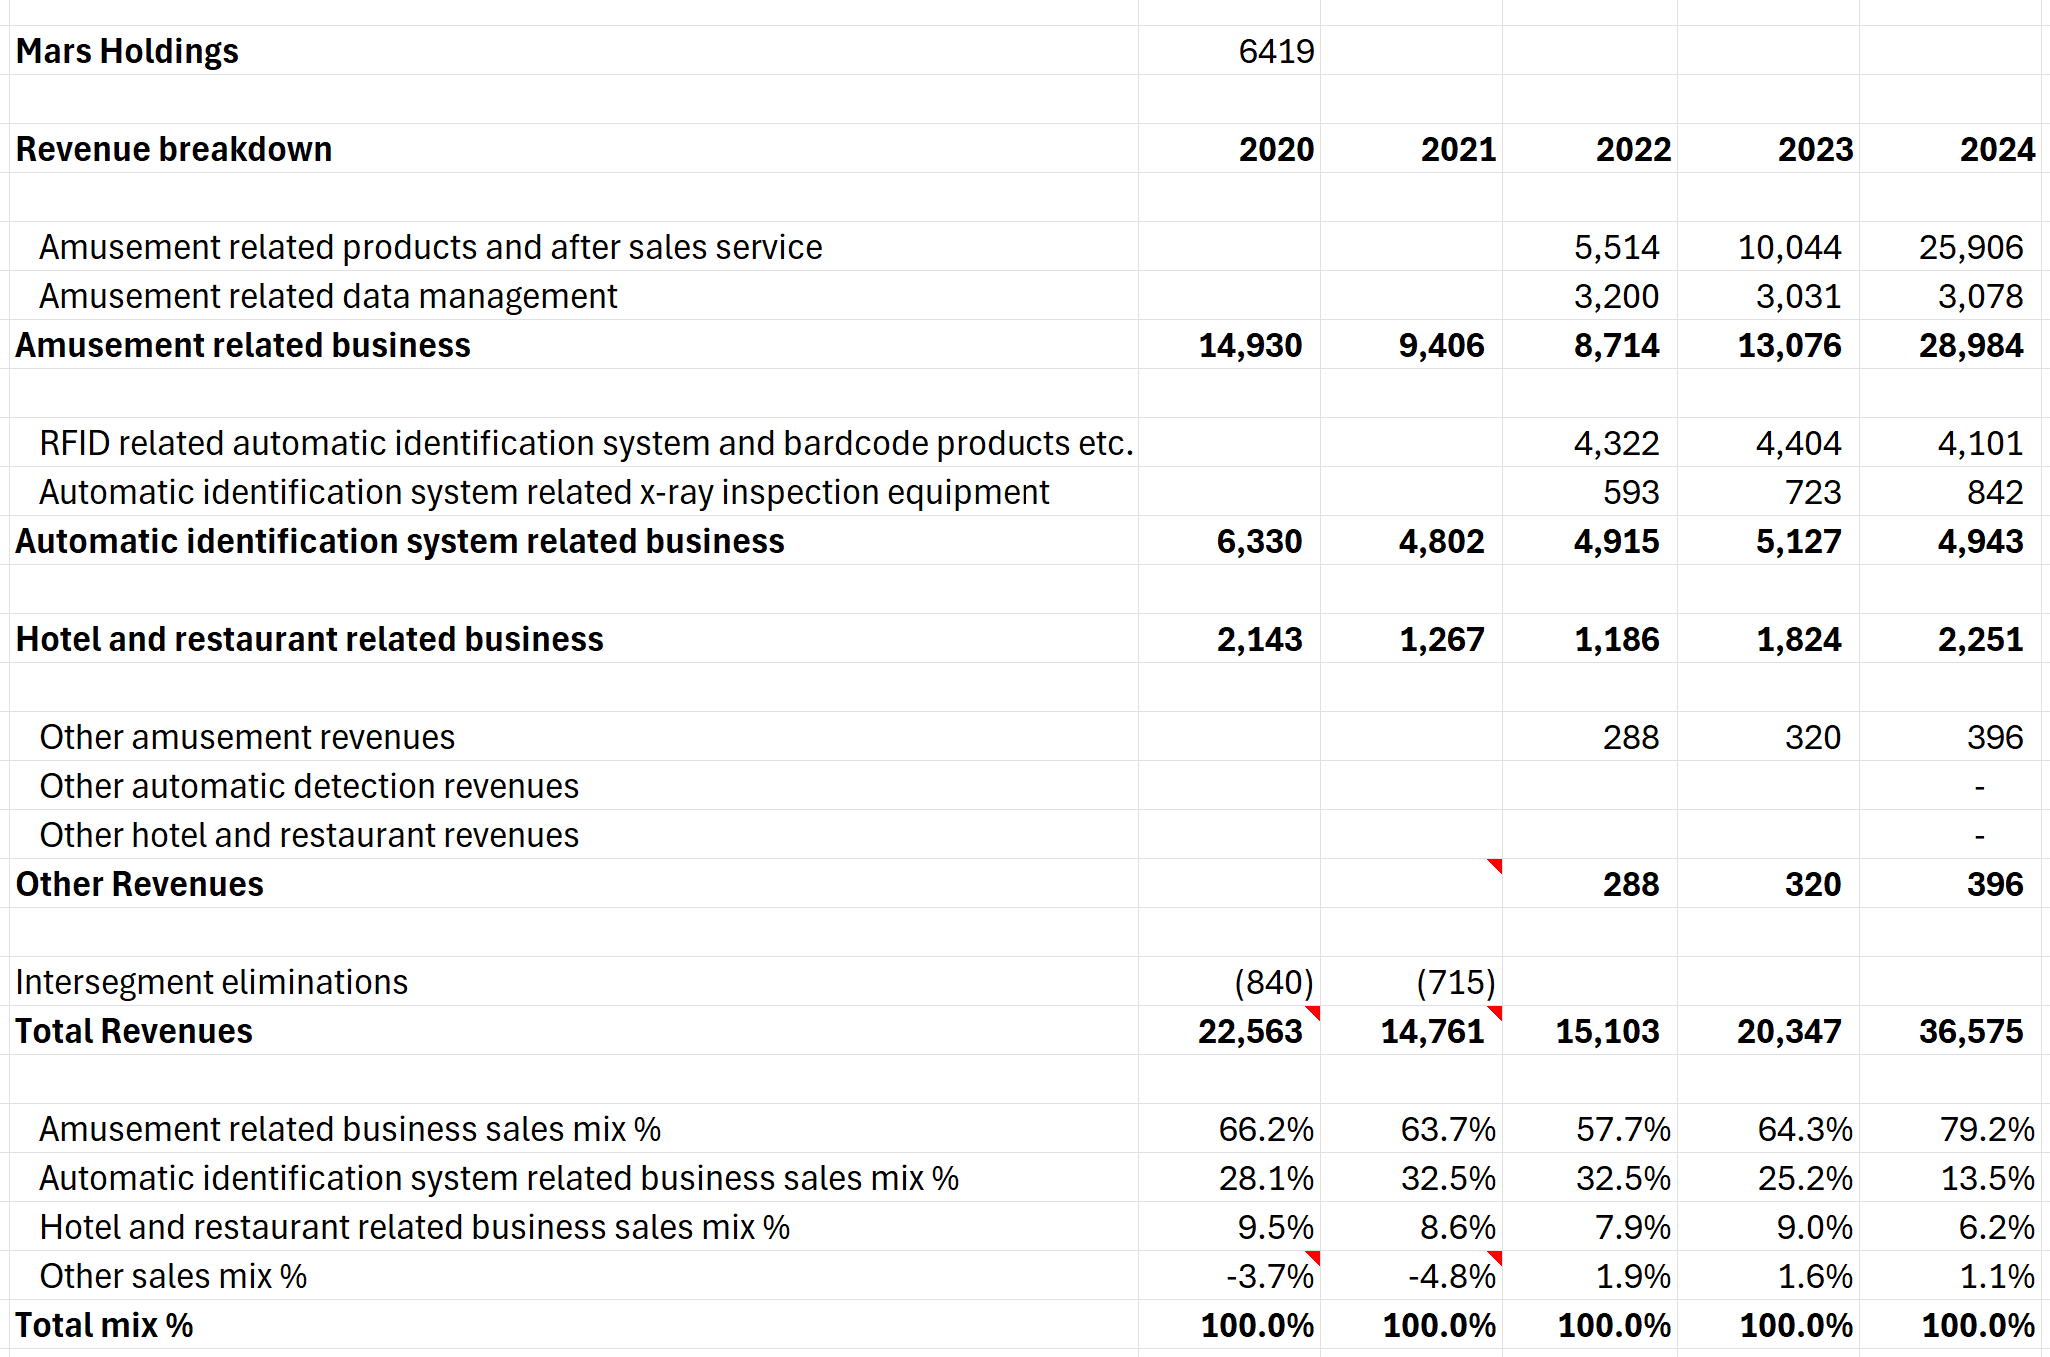Screen dimensions: 2050x1357
Task: Click the RFID 2023 value 4,404
Action: click(x=1798, y=443)
